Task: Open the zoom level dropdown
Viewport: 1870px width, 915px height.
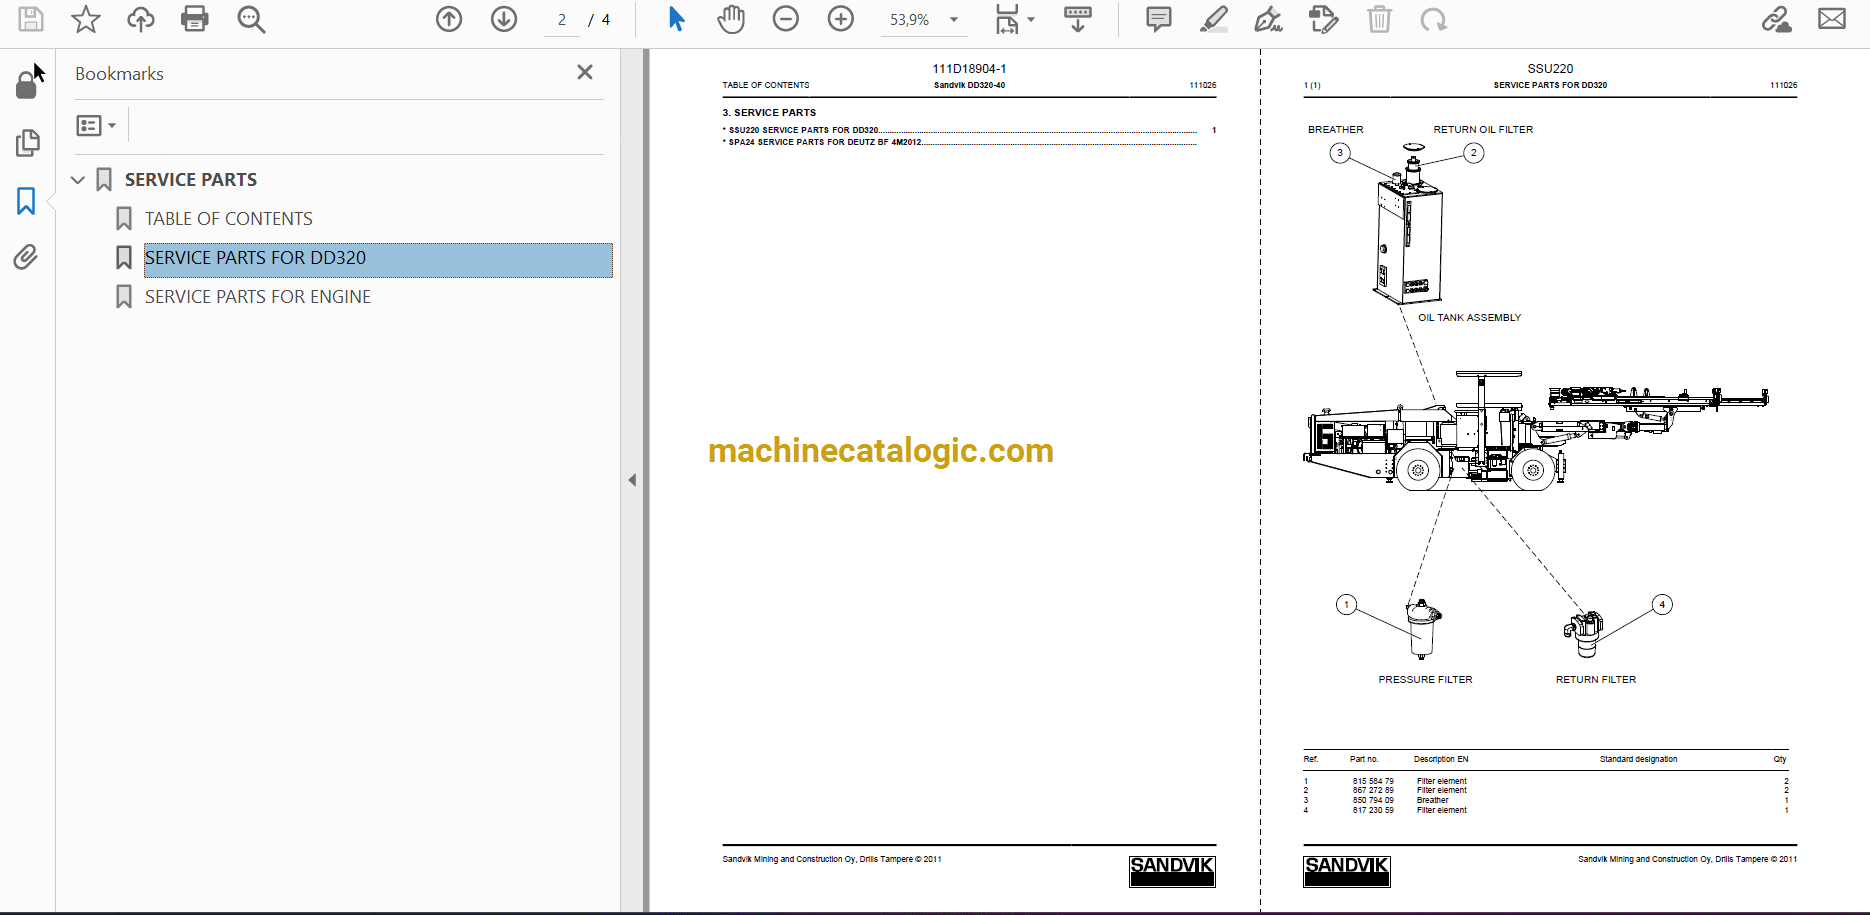Action: (954, 20)
